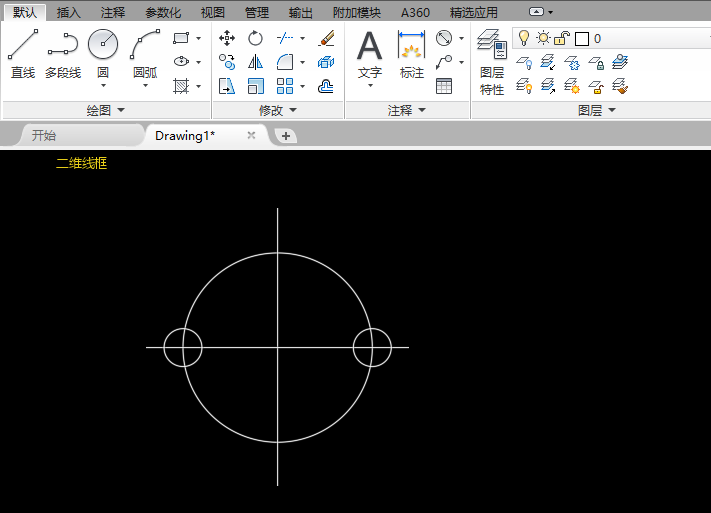Screen dimensions: 711x513
Task: Click the 二维线框 visual style label
Action: pos(81,163)
